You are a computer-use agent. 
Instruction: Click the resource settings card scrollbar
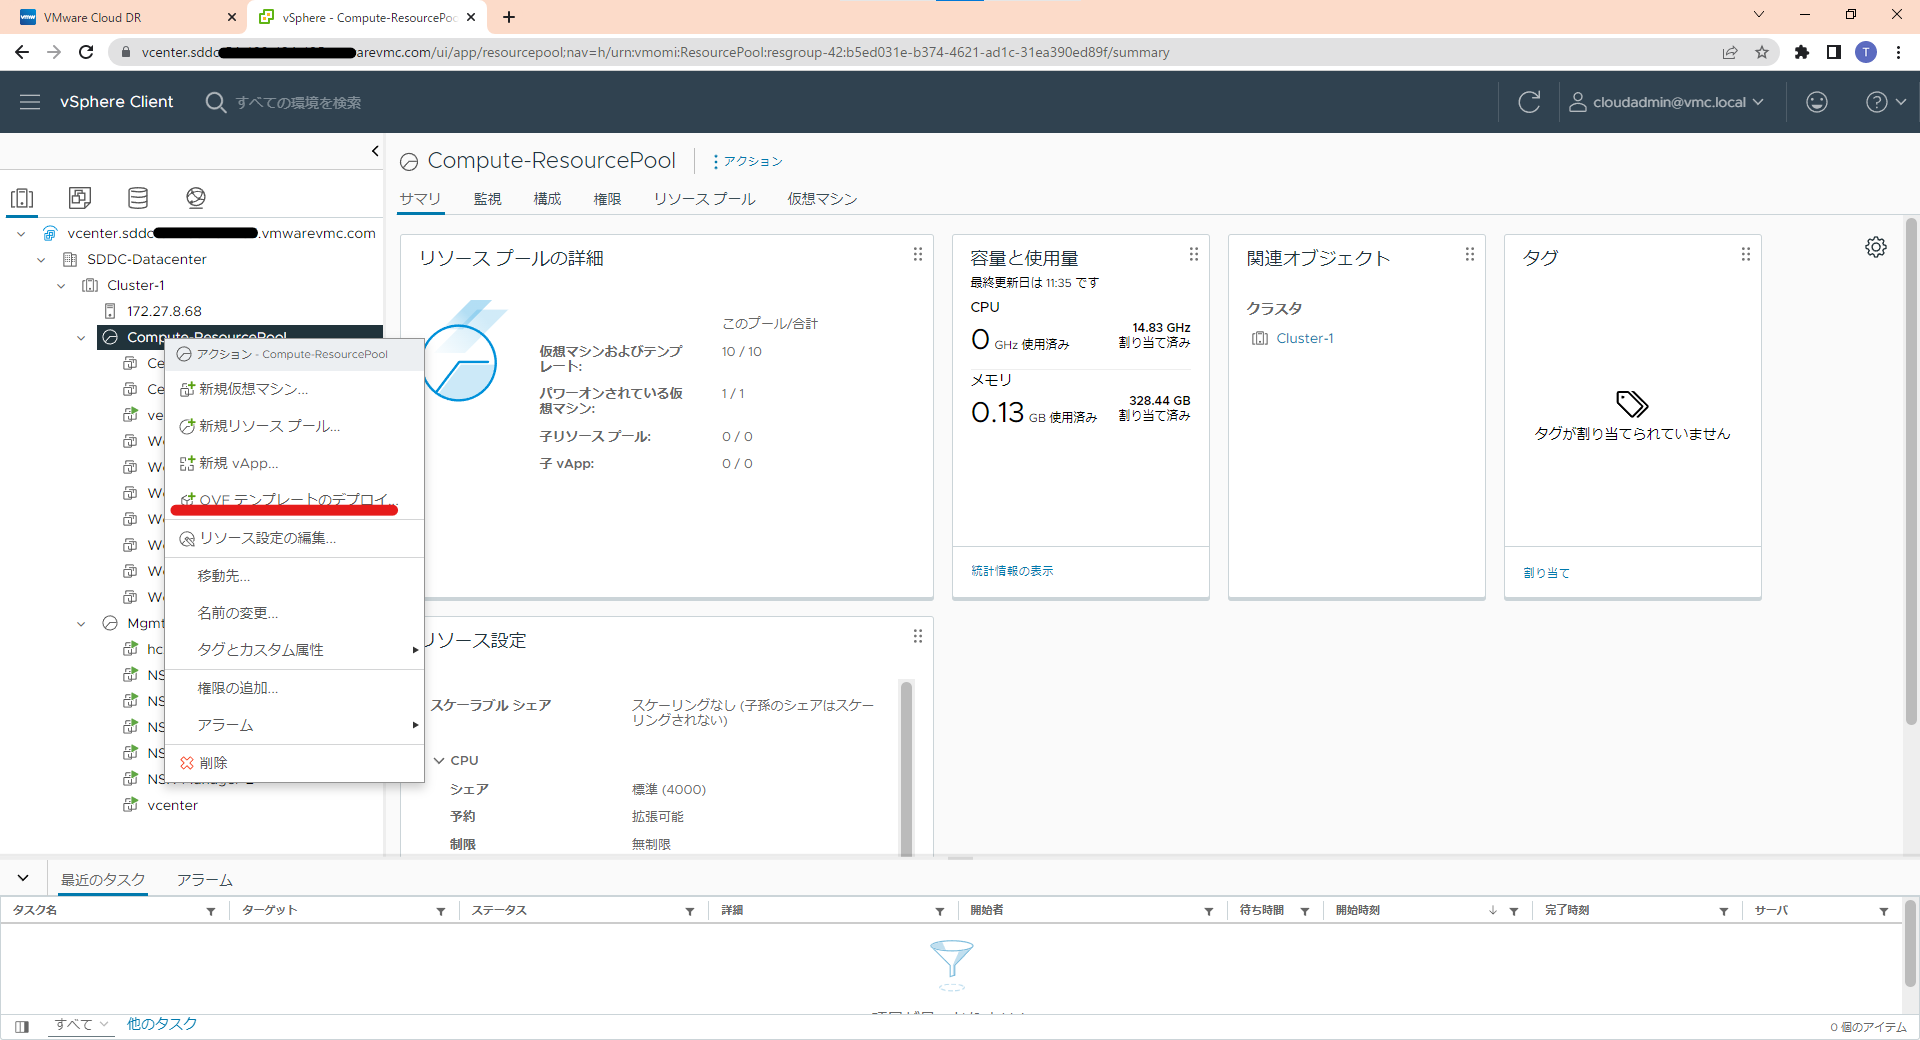click(x=906, y=767)
